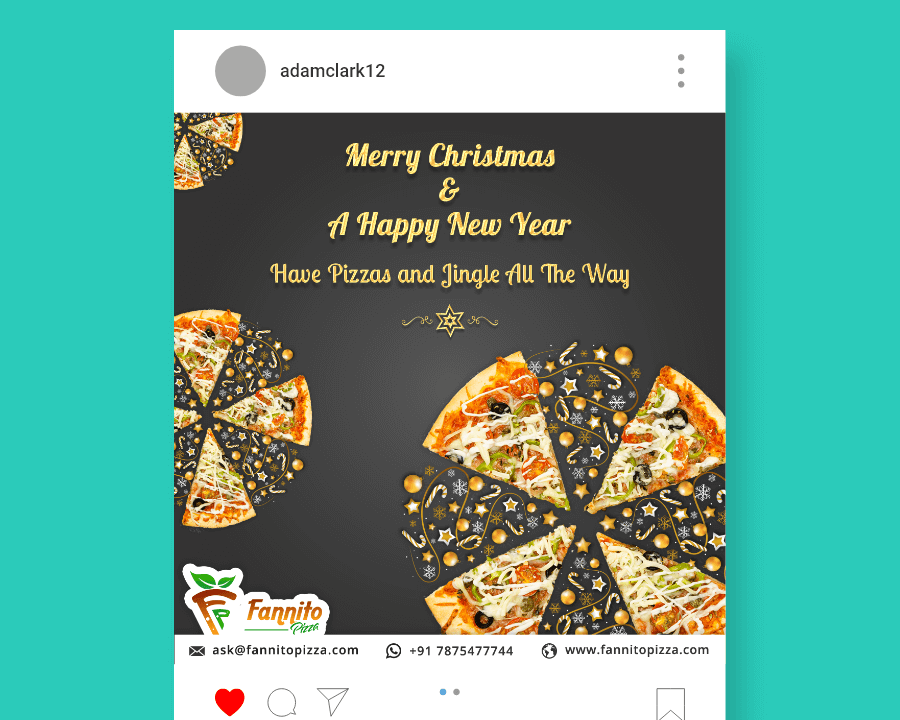This screenshot has width=900, height=720.
Task: Share post via paper plane icon
Action: 333,701
